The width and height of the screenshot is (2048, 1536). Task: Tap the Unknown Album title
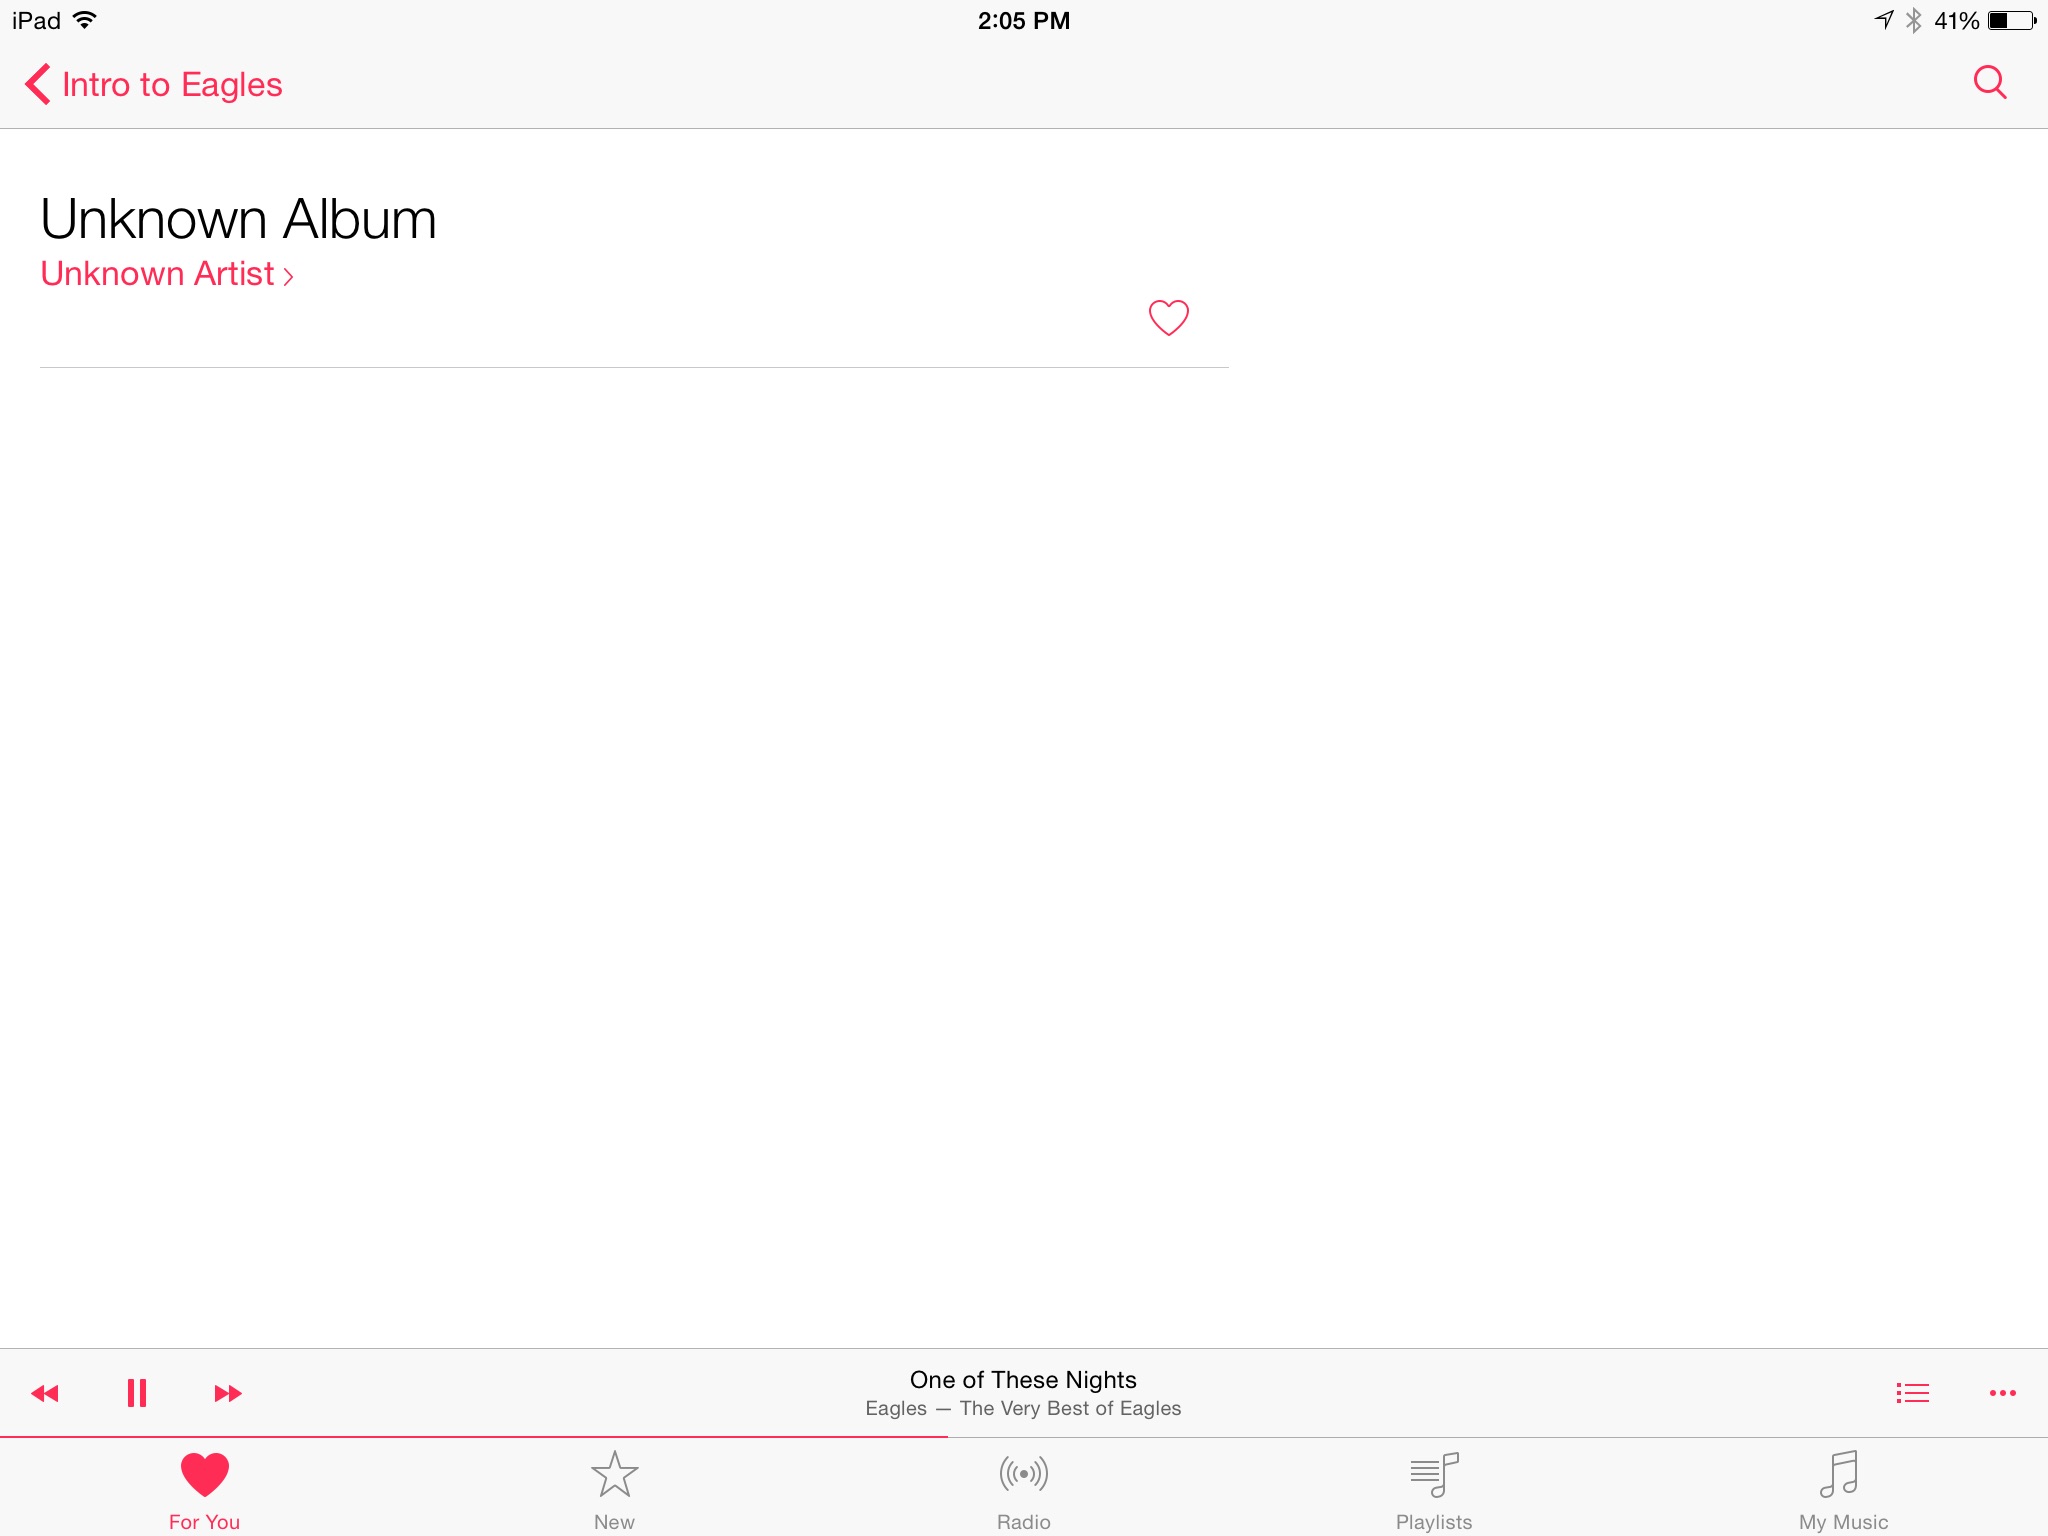click(x=238, y=219)
